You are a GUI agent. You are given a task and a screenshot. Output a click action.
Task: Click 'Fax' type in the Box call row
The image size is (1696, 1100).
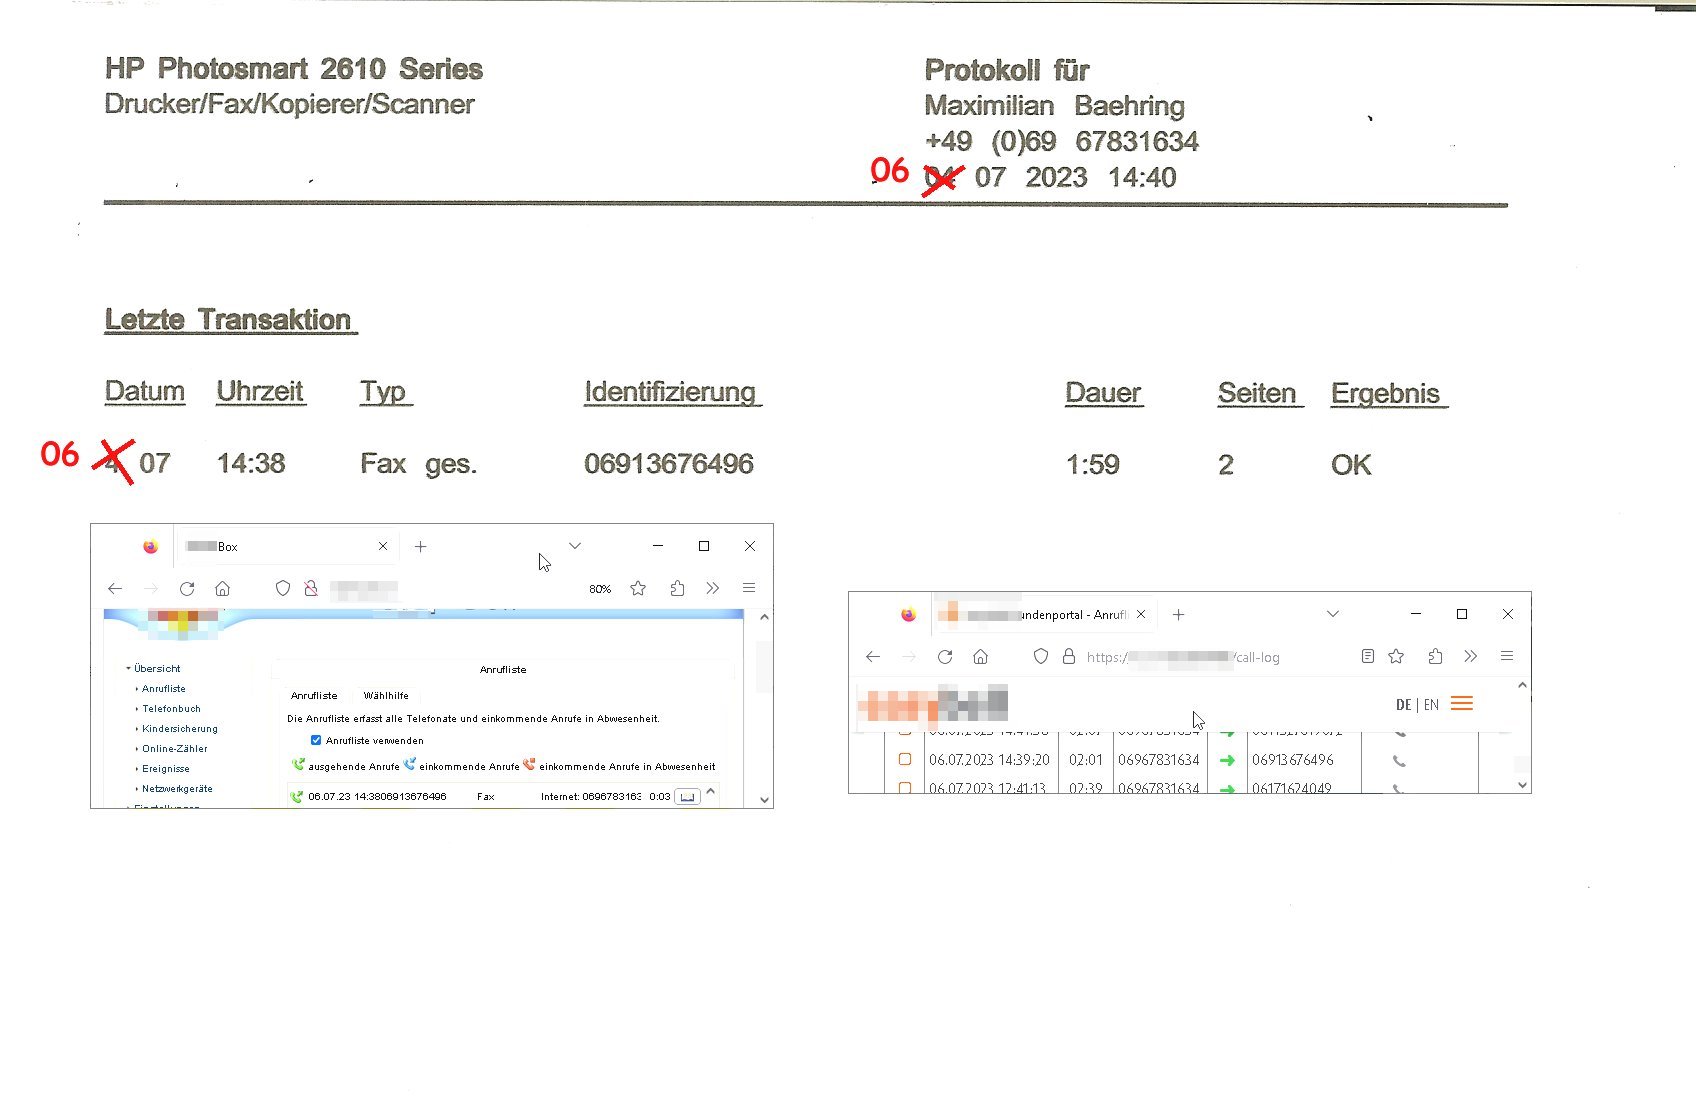coord(486,797)
